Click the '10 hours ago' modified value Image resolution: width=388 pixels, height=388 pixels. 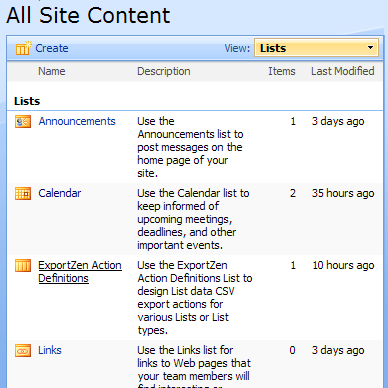pos(343,265)
